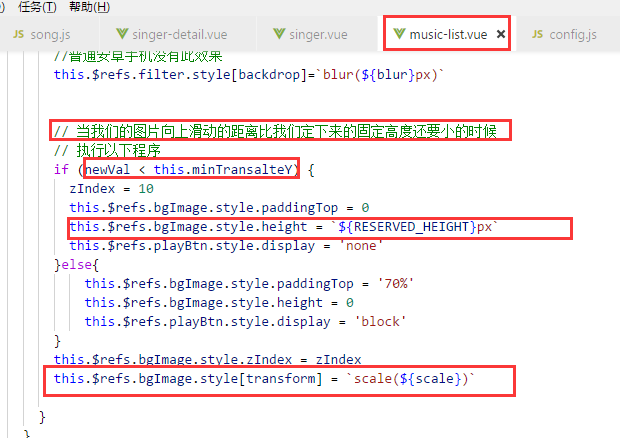
Task: Click the '}else{' line
Action: click(76, 264)
